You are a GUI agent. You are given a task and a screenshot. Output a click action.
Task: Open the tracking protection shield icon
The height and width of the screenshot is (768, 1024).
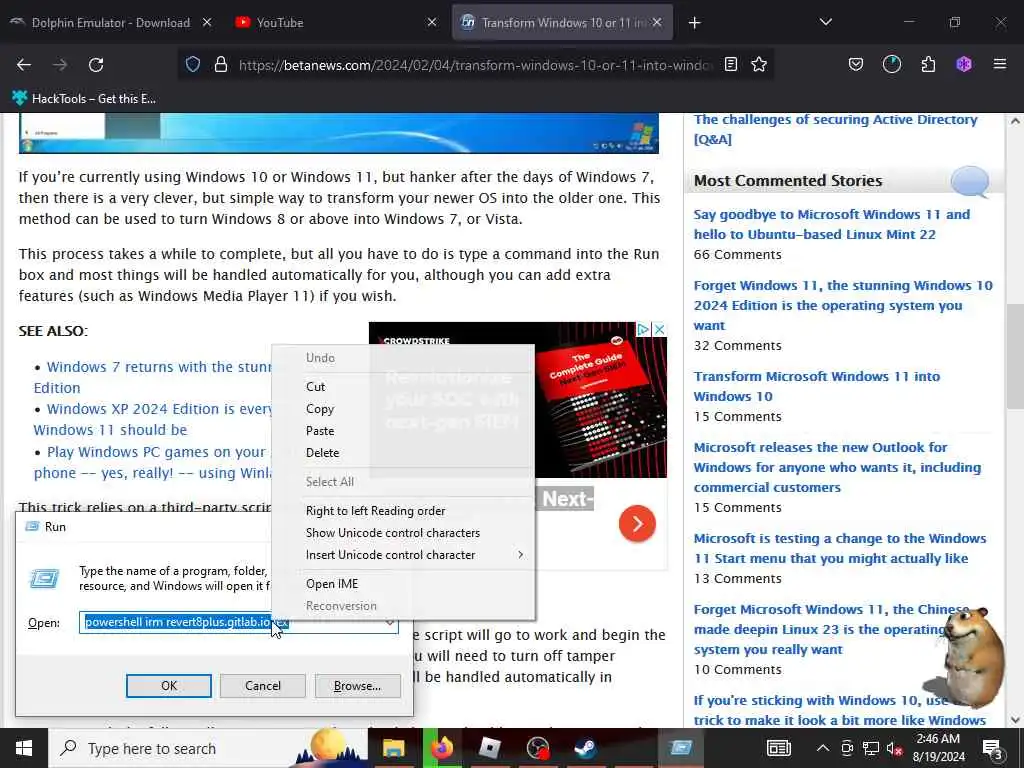193,65
